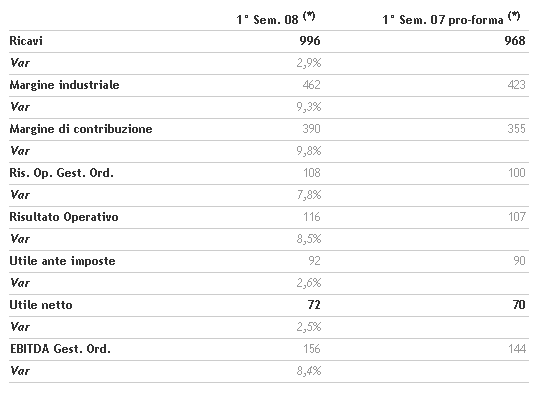Image resolution: width=543 pixels, height=394 pixels.
Task: Click the 2,9% revenue variation
Action: 309,63
